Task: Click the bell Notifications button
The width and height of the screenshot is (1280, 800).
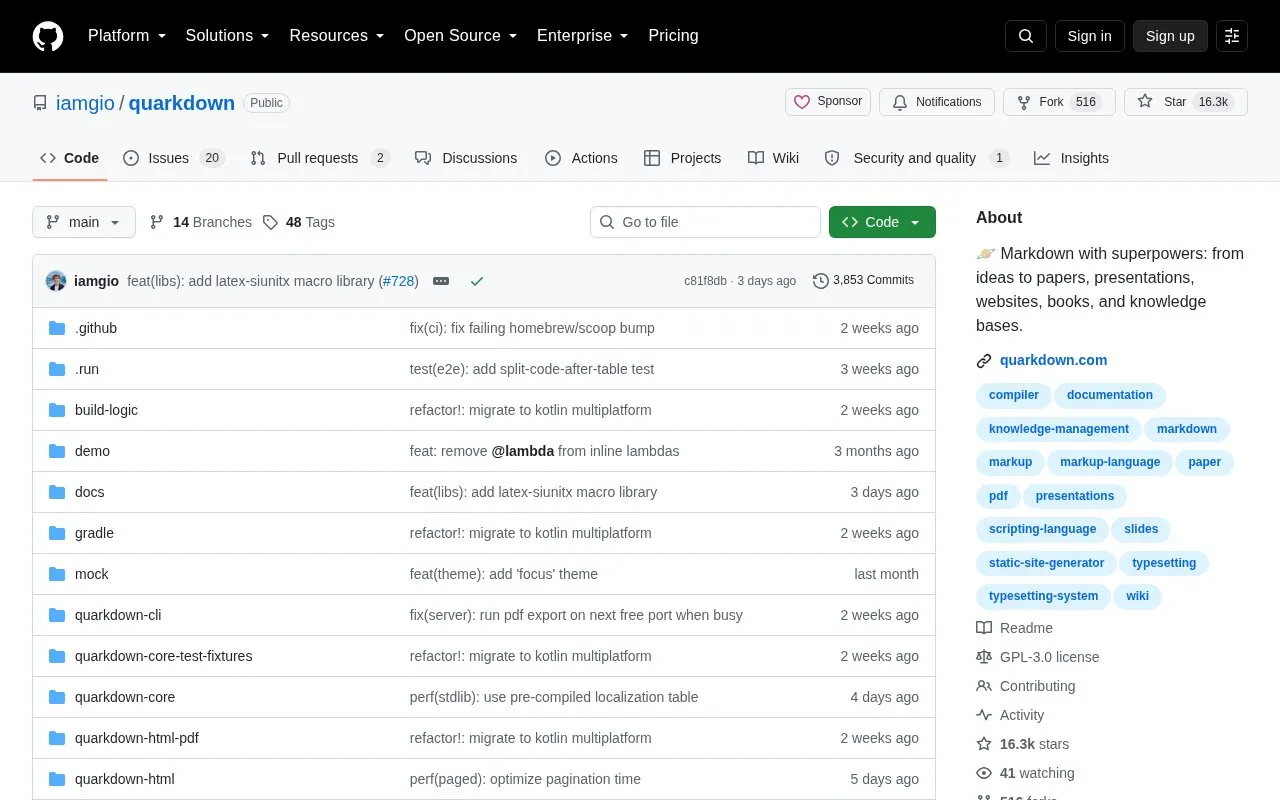Action: pyautogui.click(x=937, y=102)
